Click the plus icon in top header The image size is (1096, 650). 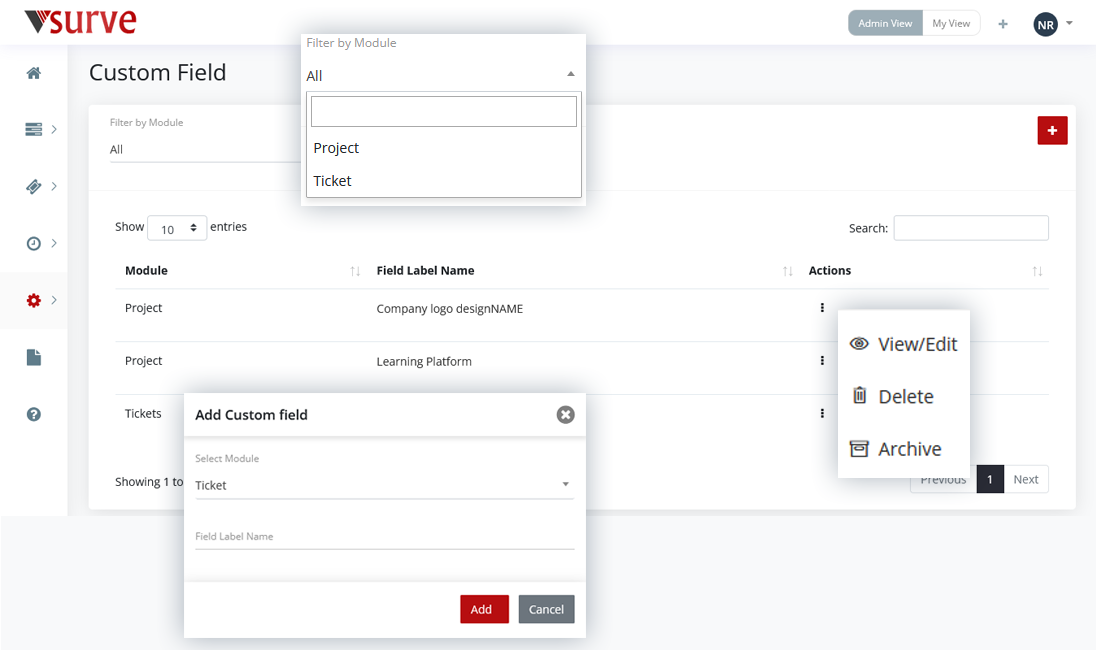(x=1003, y=24)
